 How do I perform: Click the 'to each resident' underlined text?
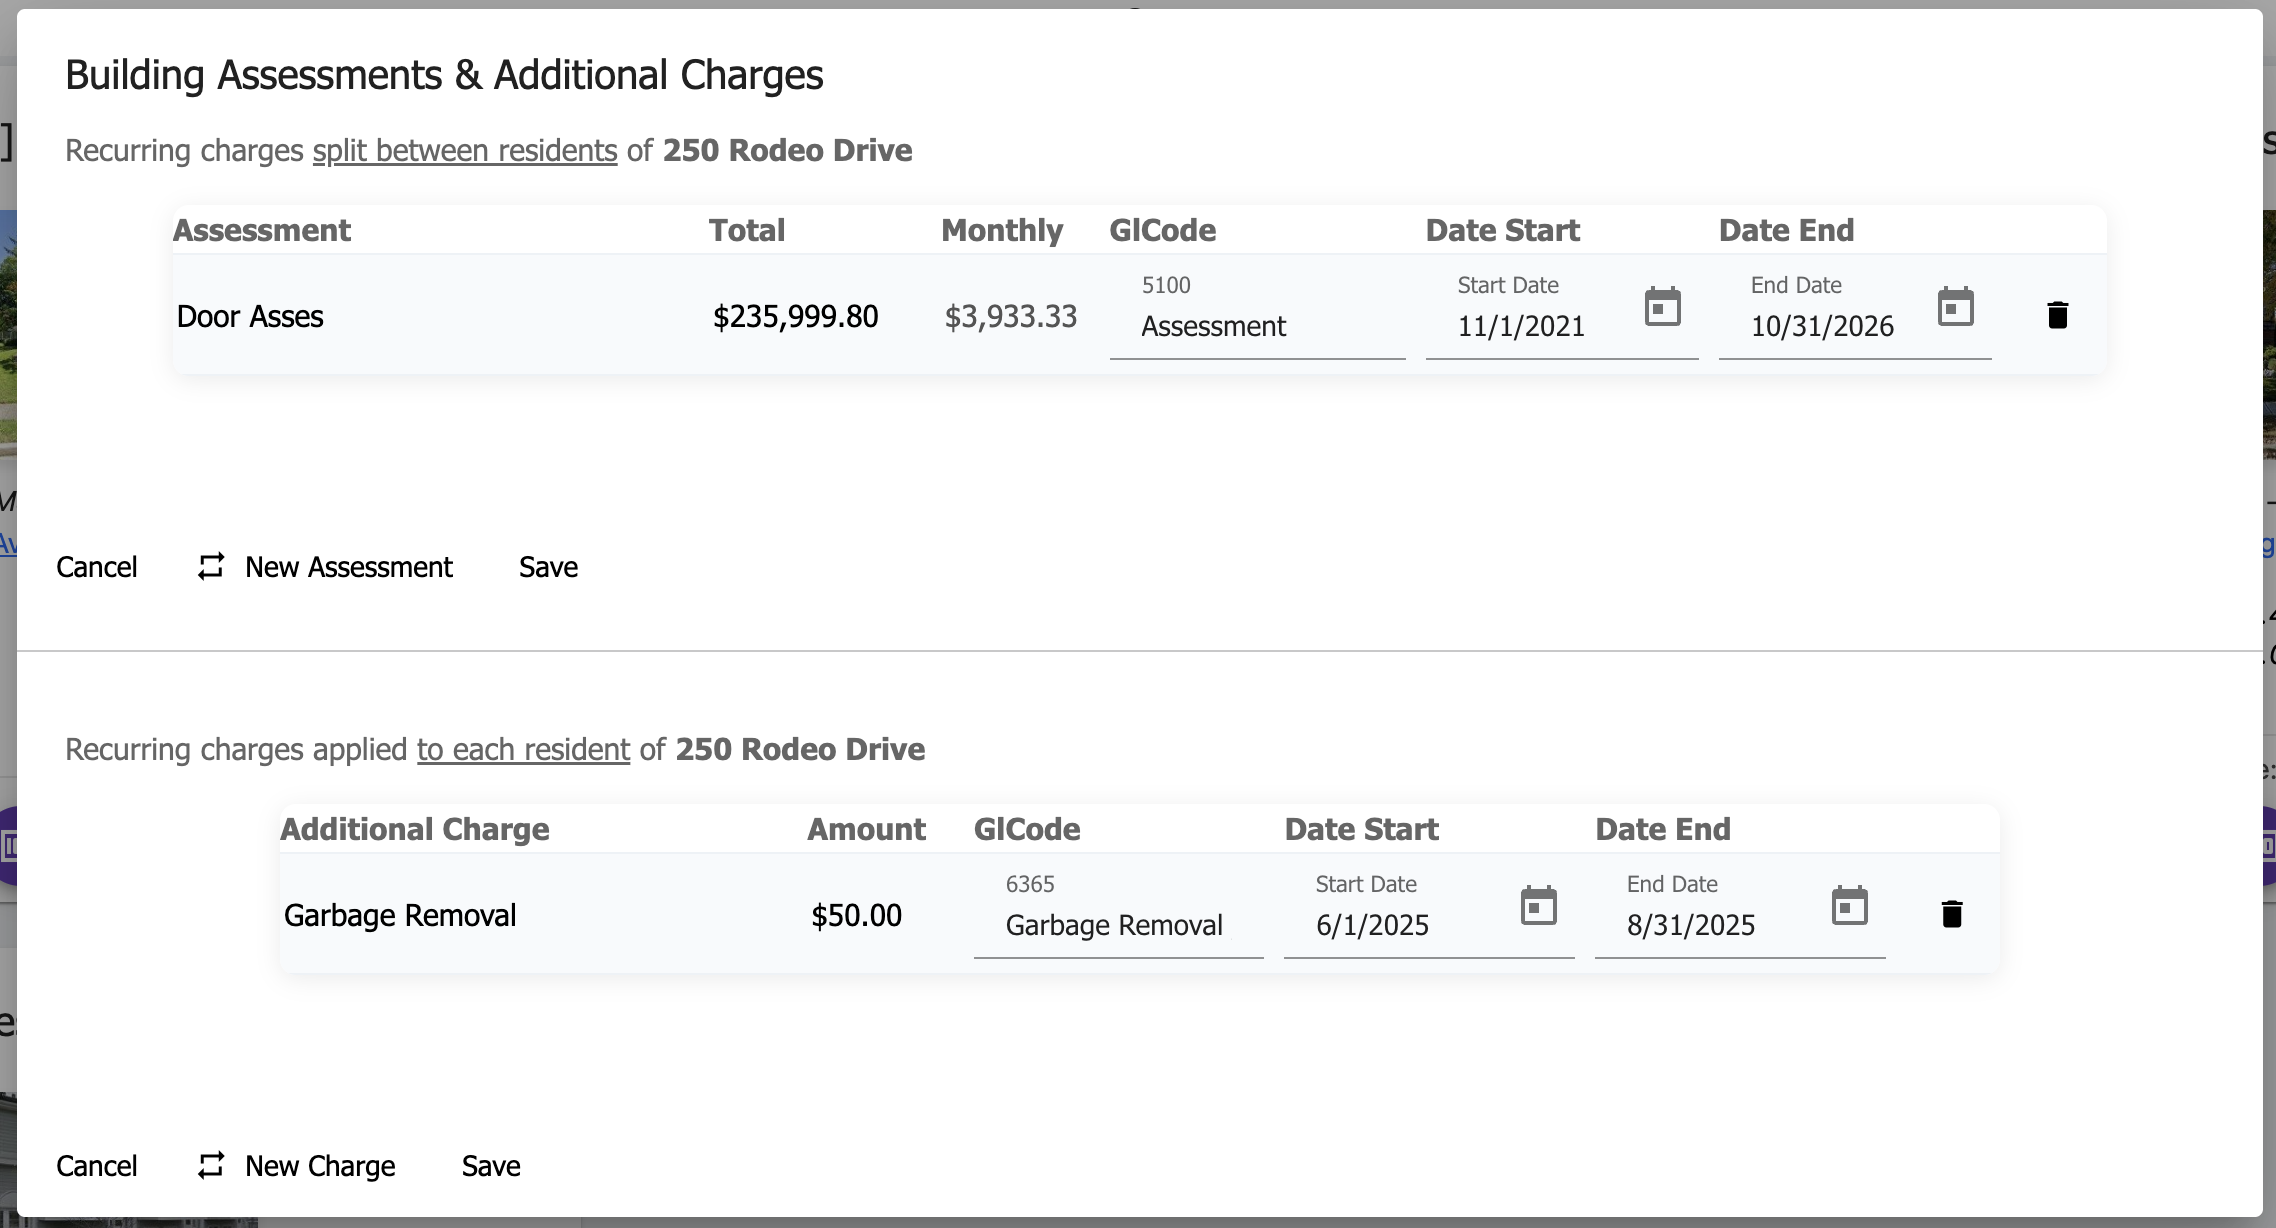coord(523,750)
